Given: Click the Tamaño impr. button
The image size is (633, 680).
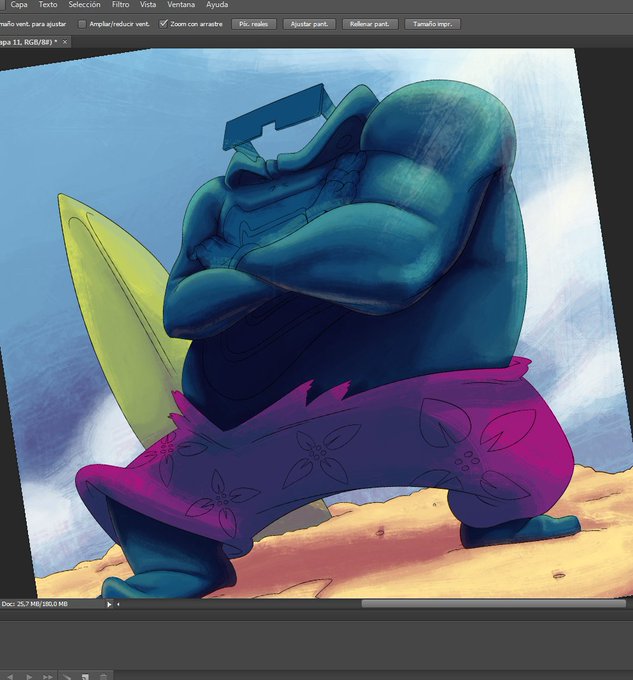Looking at the screenshot, I should click(432, 24).
